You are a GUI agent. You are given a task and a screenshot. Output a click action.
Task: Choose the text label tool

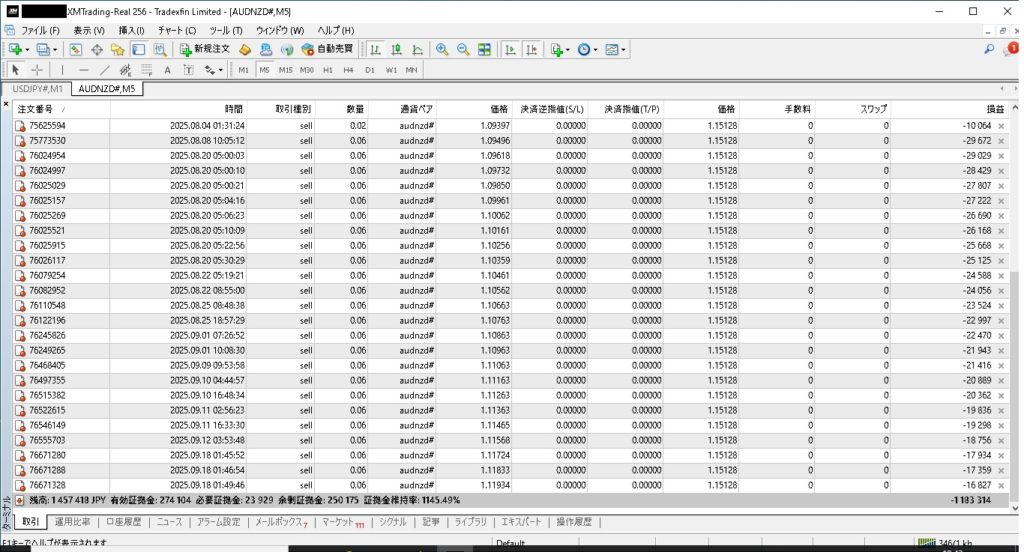167,70
